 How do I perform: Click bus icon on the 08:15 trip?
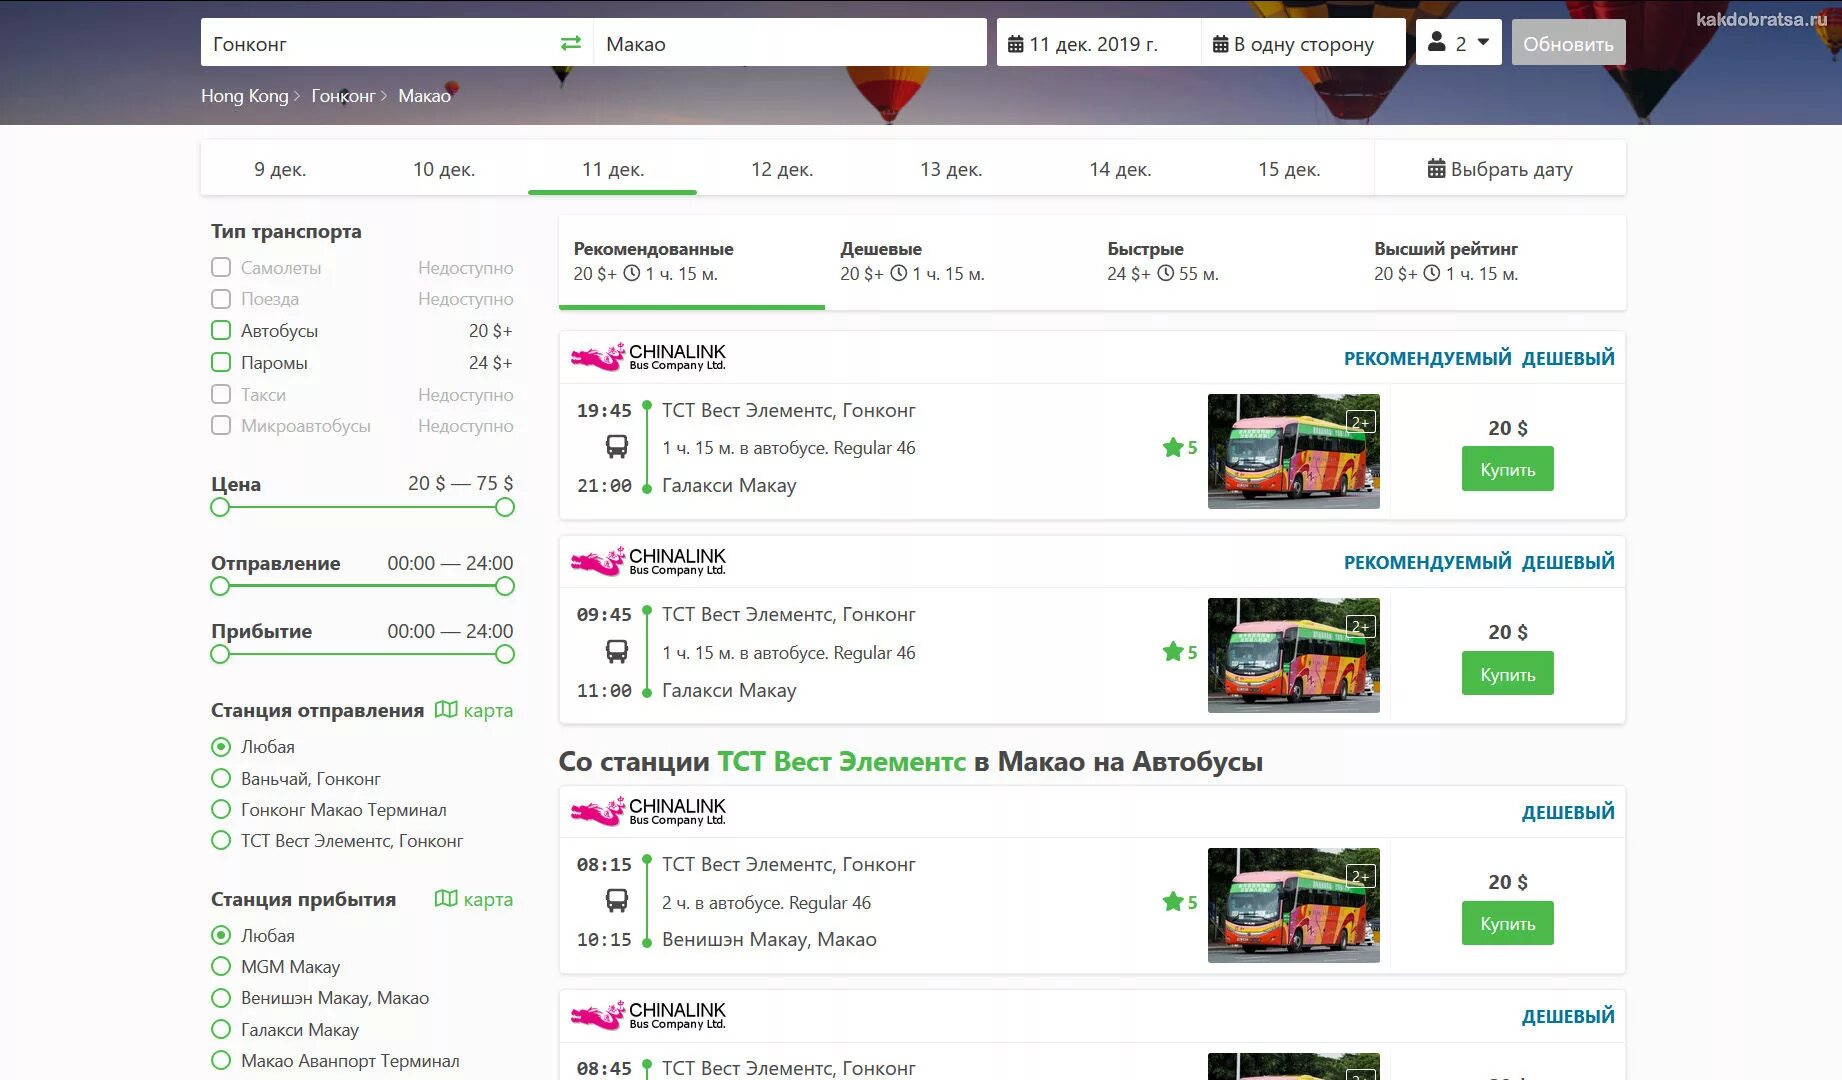pos(617,901)
